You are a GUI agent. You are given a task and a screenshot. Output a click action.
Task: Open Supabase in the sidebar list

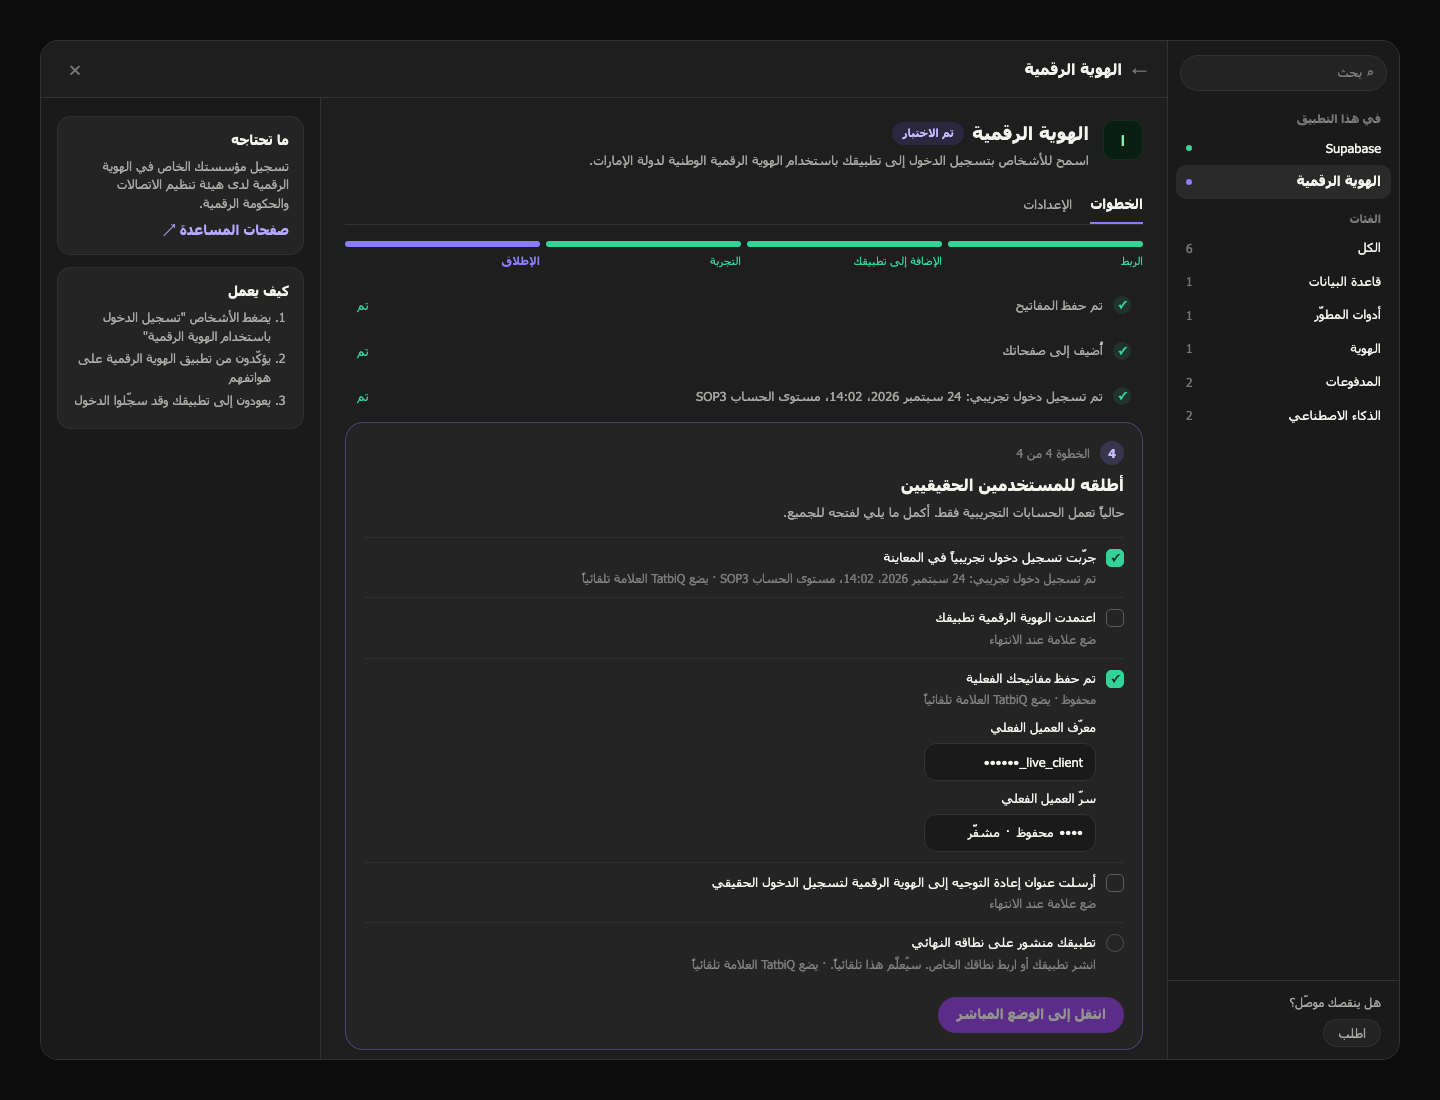click(x=1283, y=148)
